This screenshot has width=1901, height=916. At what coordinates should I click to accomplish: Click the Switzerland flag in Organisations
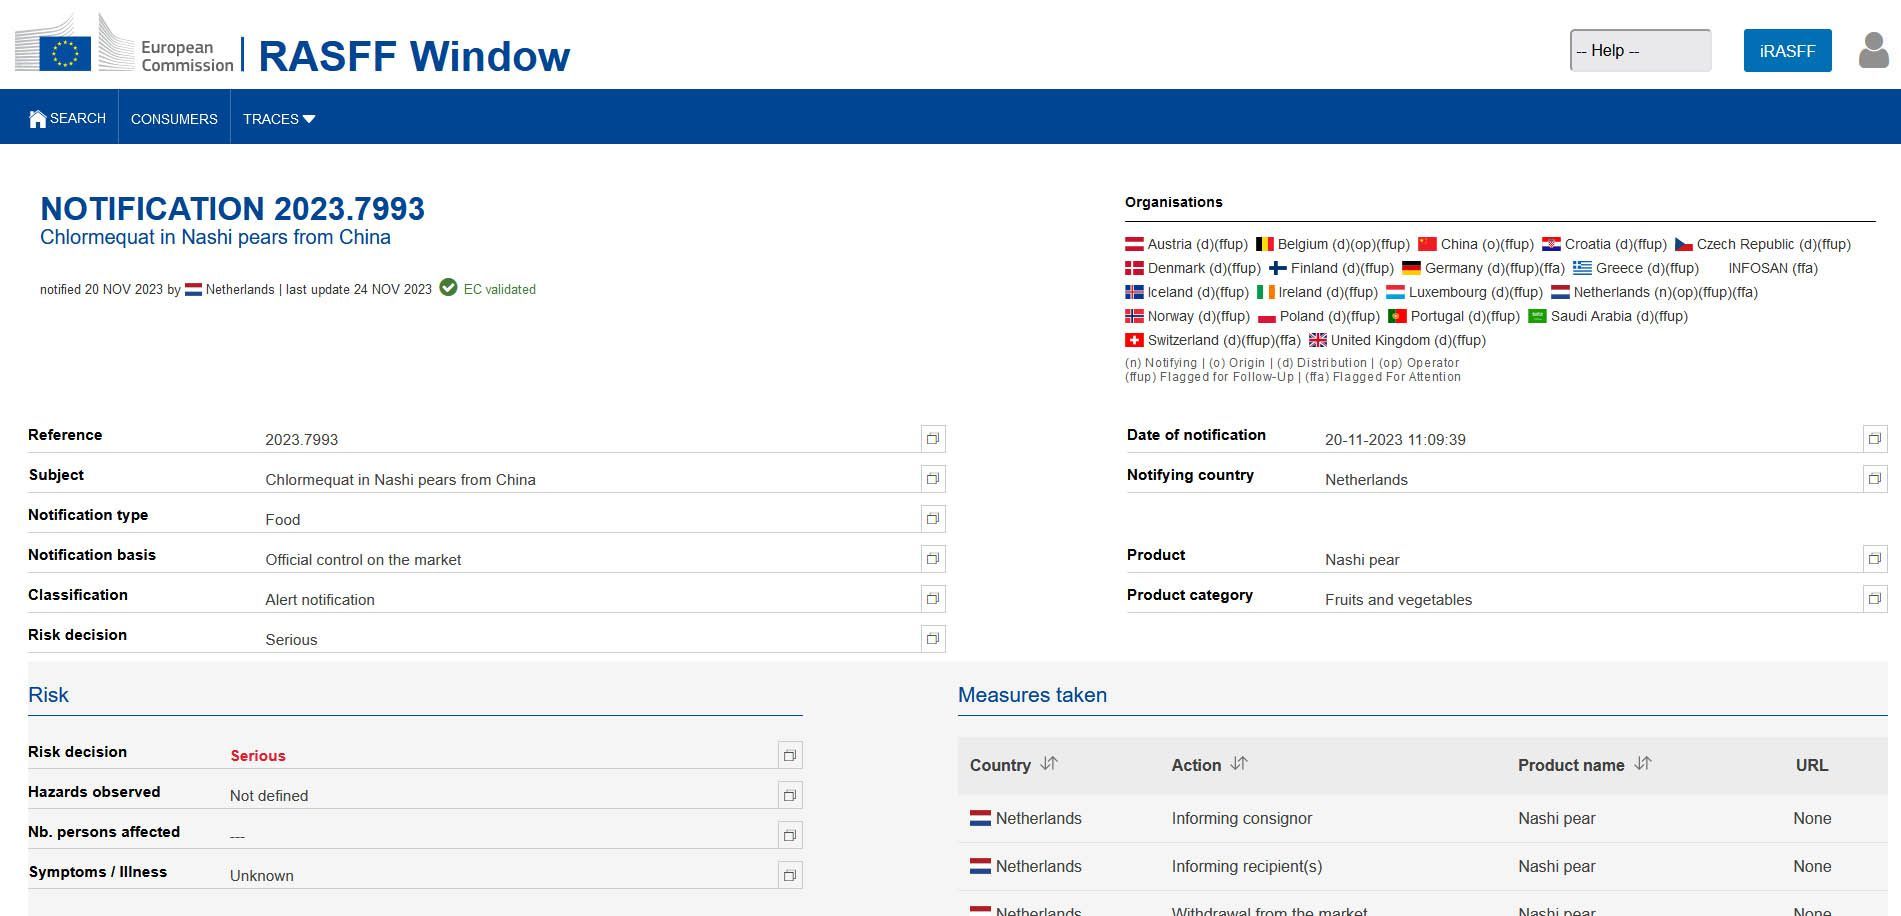pos(1134,340)
